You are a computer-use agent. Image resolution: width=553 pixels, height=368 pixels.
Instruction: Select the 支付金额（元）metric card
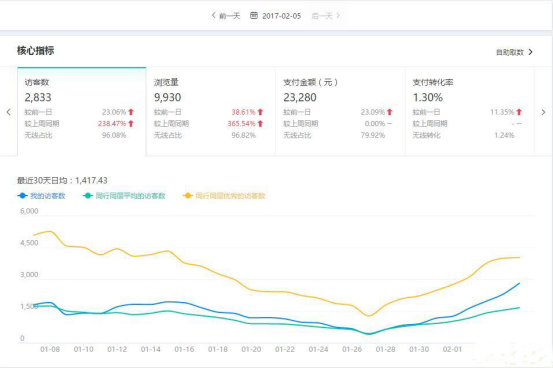[x=340, y=111]
